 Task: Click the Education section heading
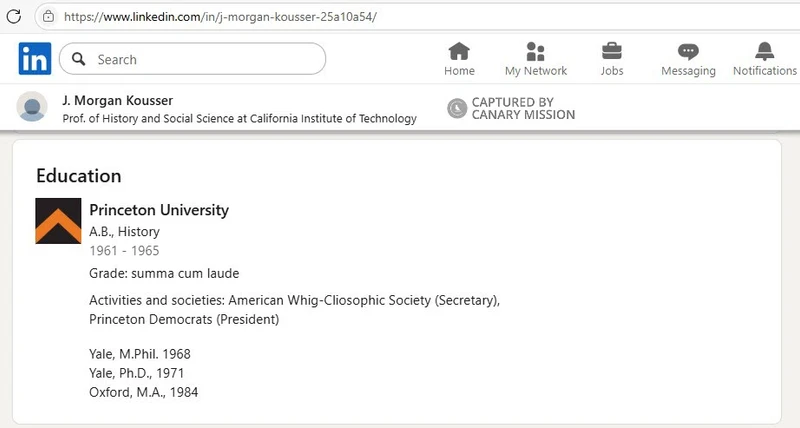pyautogui.click(x=79, y=175)
